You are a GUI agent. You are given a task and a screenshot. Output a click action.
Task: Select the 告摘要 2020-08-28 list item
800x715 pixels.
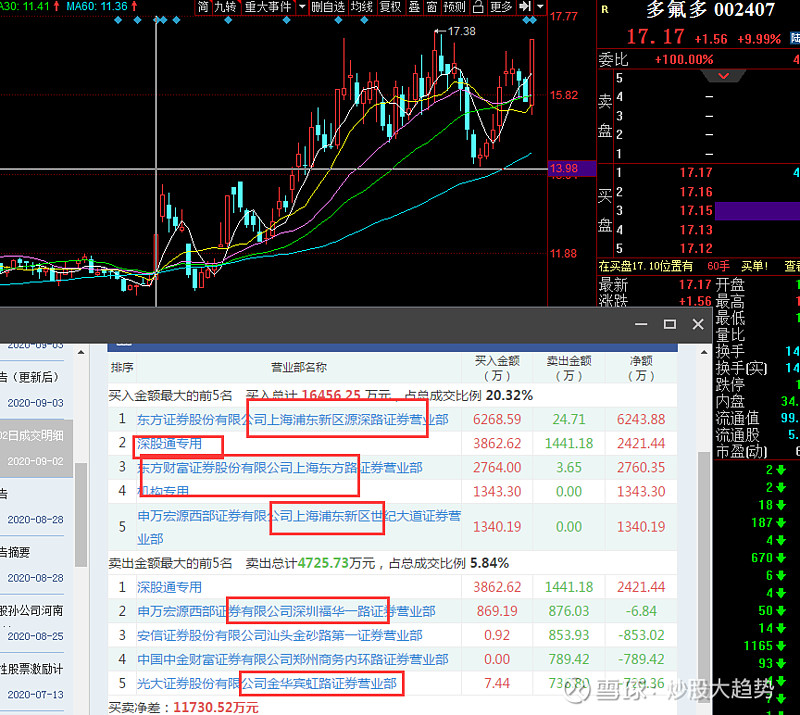click(x=34, y=565)
